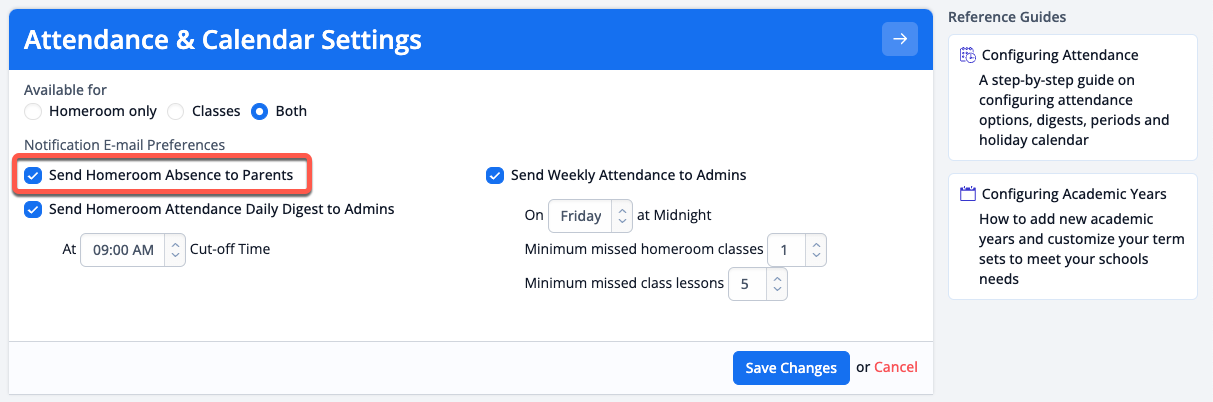This screenshot has height=402, width=1213.
Task: Open the 09:00 AM cut-off time dropdown
Action: tap(133, 249)
